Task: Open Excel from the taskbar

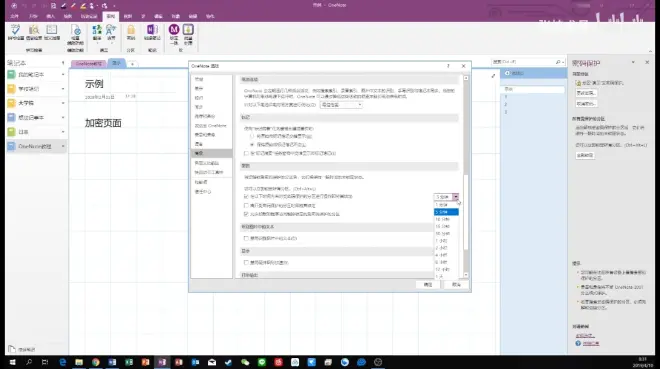Action: 129,362
